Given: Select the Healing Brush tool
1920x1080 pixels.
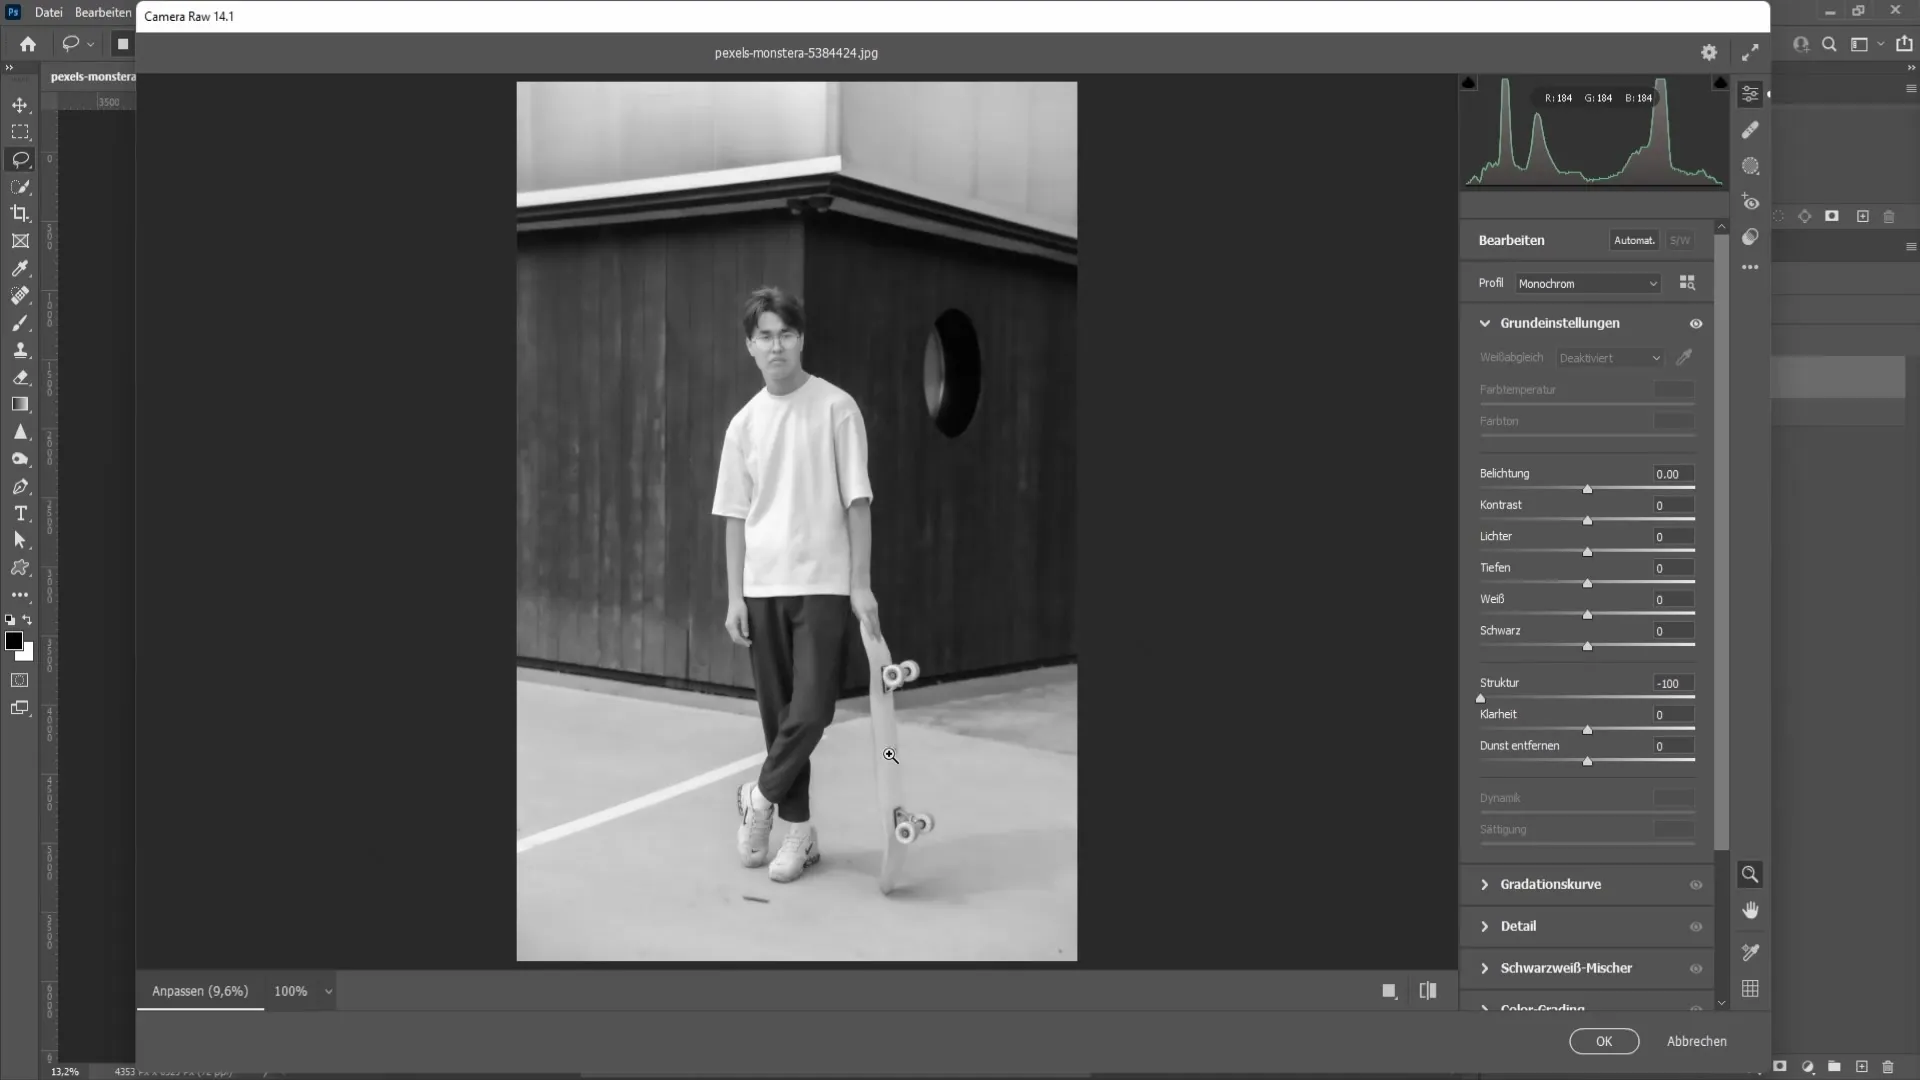Looking at the screenshot, I should (18, 295).
